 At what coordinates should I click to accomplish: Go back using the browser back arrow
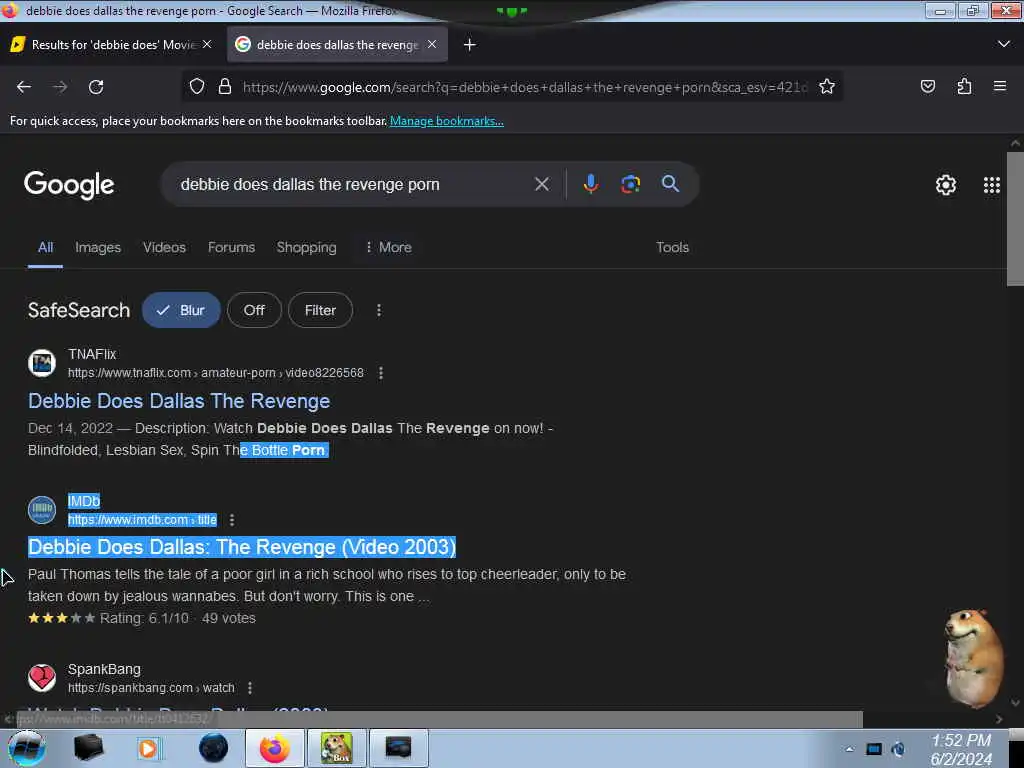click(24, 87)
